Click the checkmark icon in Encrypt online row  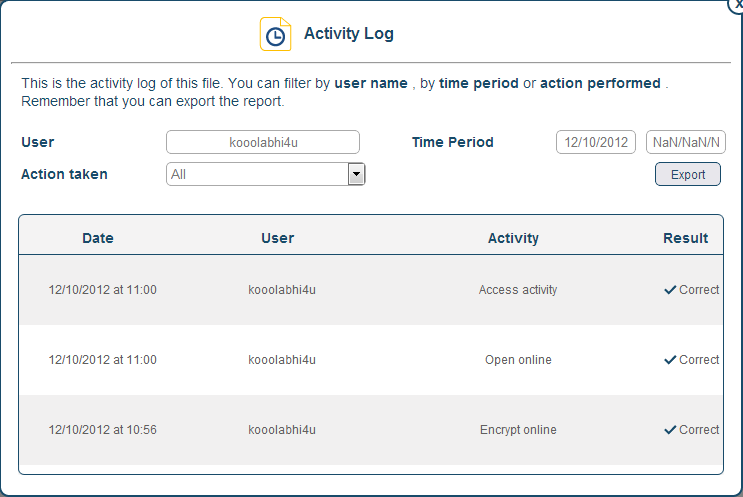tap(670, 430)
